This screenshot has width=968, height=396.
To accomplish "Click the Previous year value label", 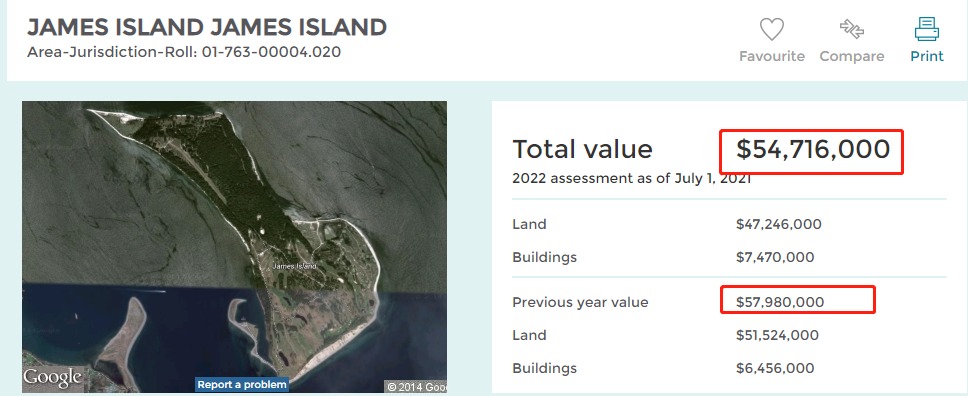I will click(580, 303).
